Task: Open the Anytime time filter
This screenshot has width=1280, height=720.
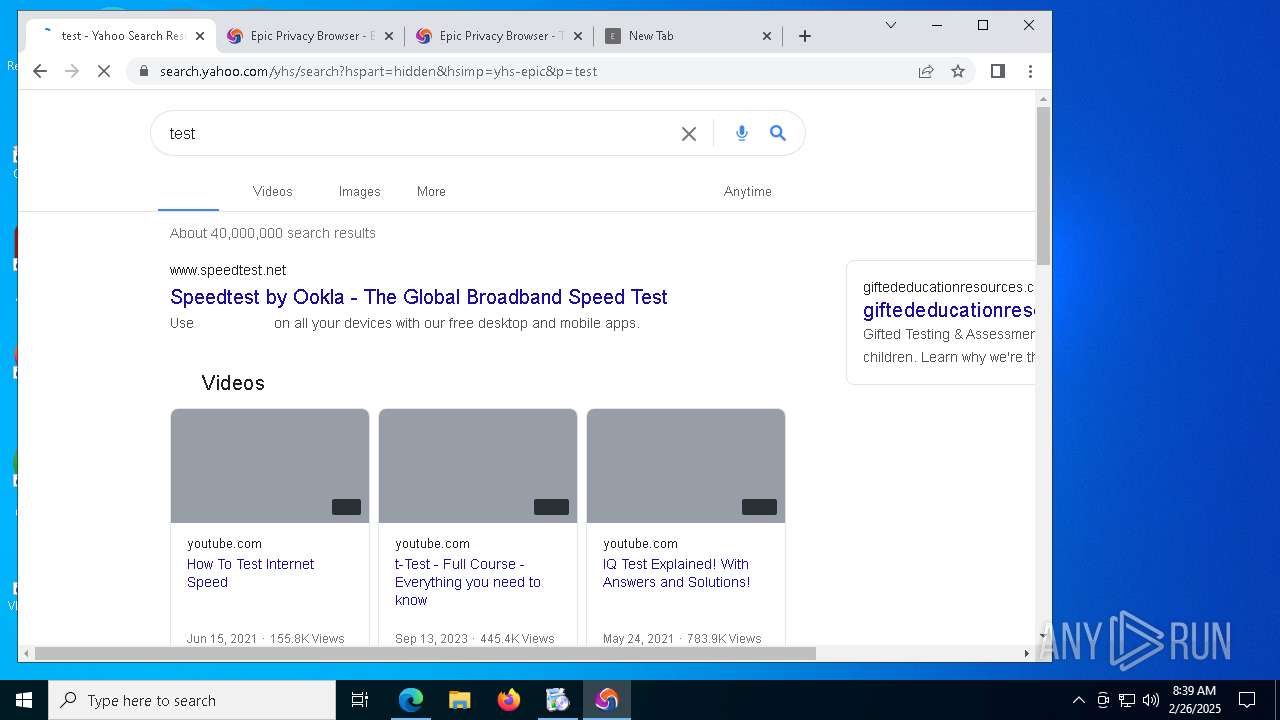Action: point(747,191)
